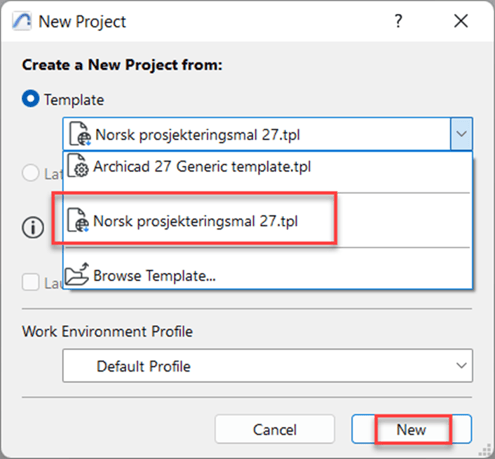The image size is (495, 459).
Task: Click the Browse Template folder icon
Action: click(77, 274)
